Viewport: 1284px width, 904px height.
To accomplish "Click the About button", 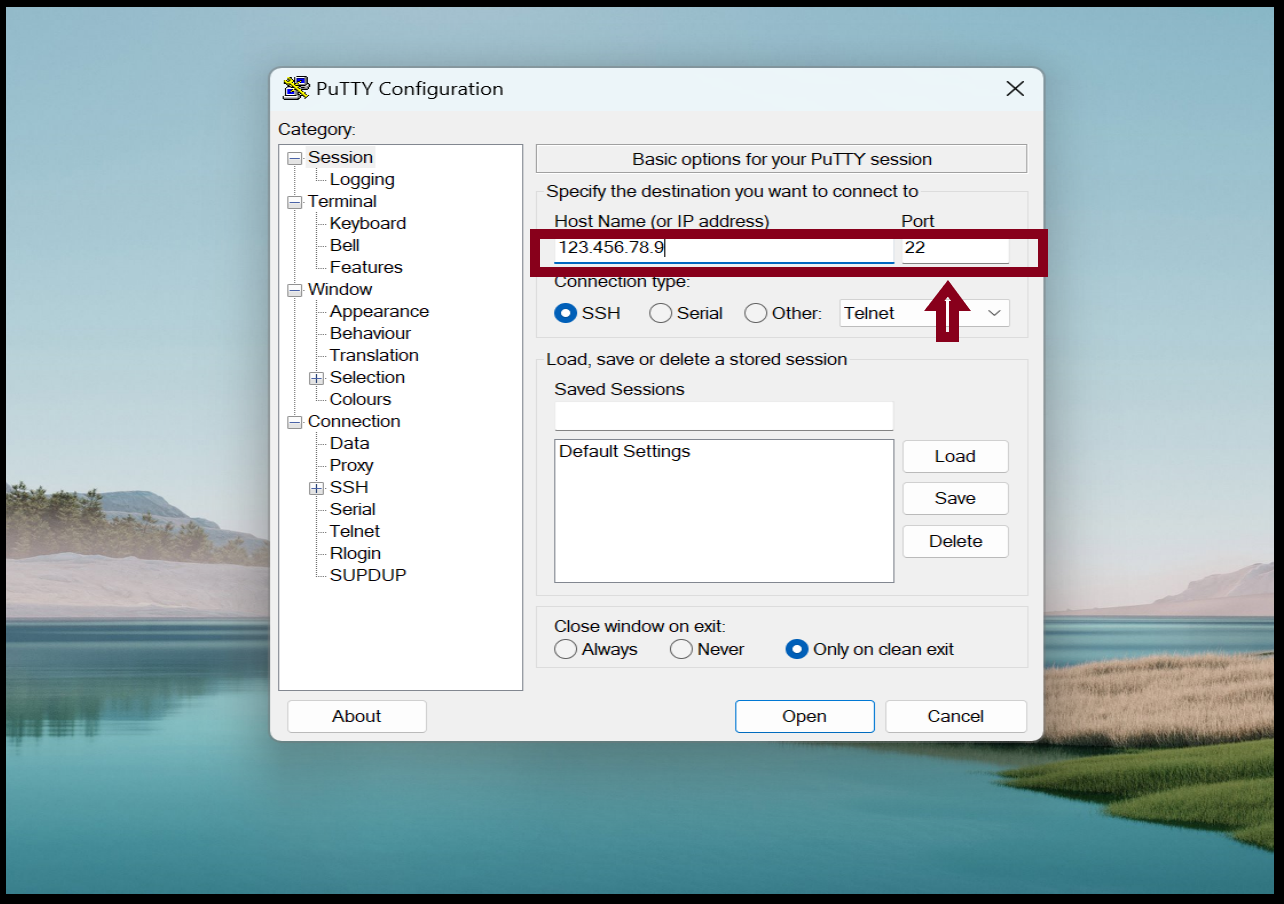I will click(357, 716).
